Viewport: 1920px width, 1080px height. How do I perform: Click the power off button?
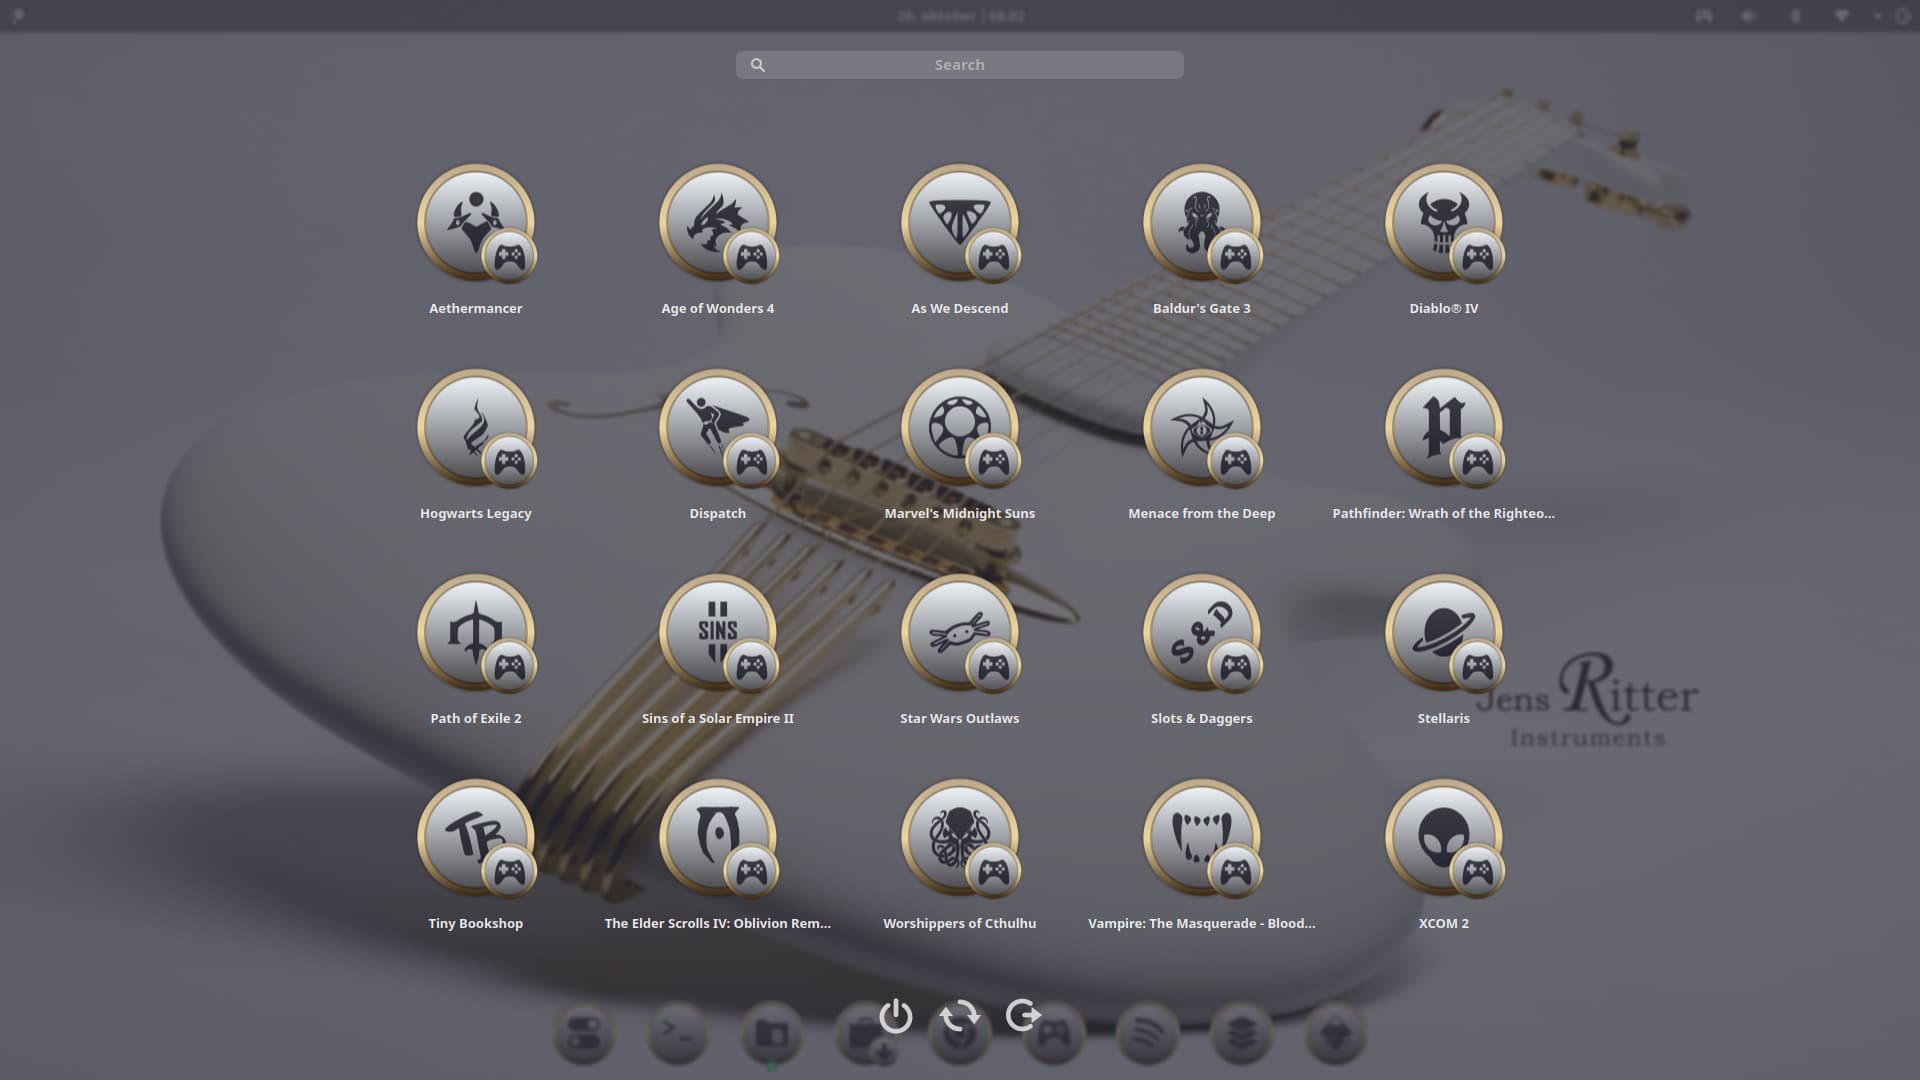pyautogui.click(x=895, y=1016)
